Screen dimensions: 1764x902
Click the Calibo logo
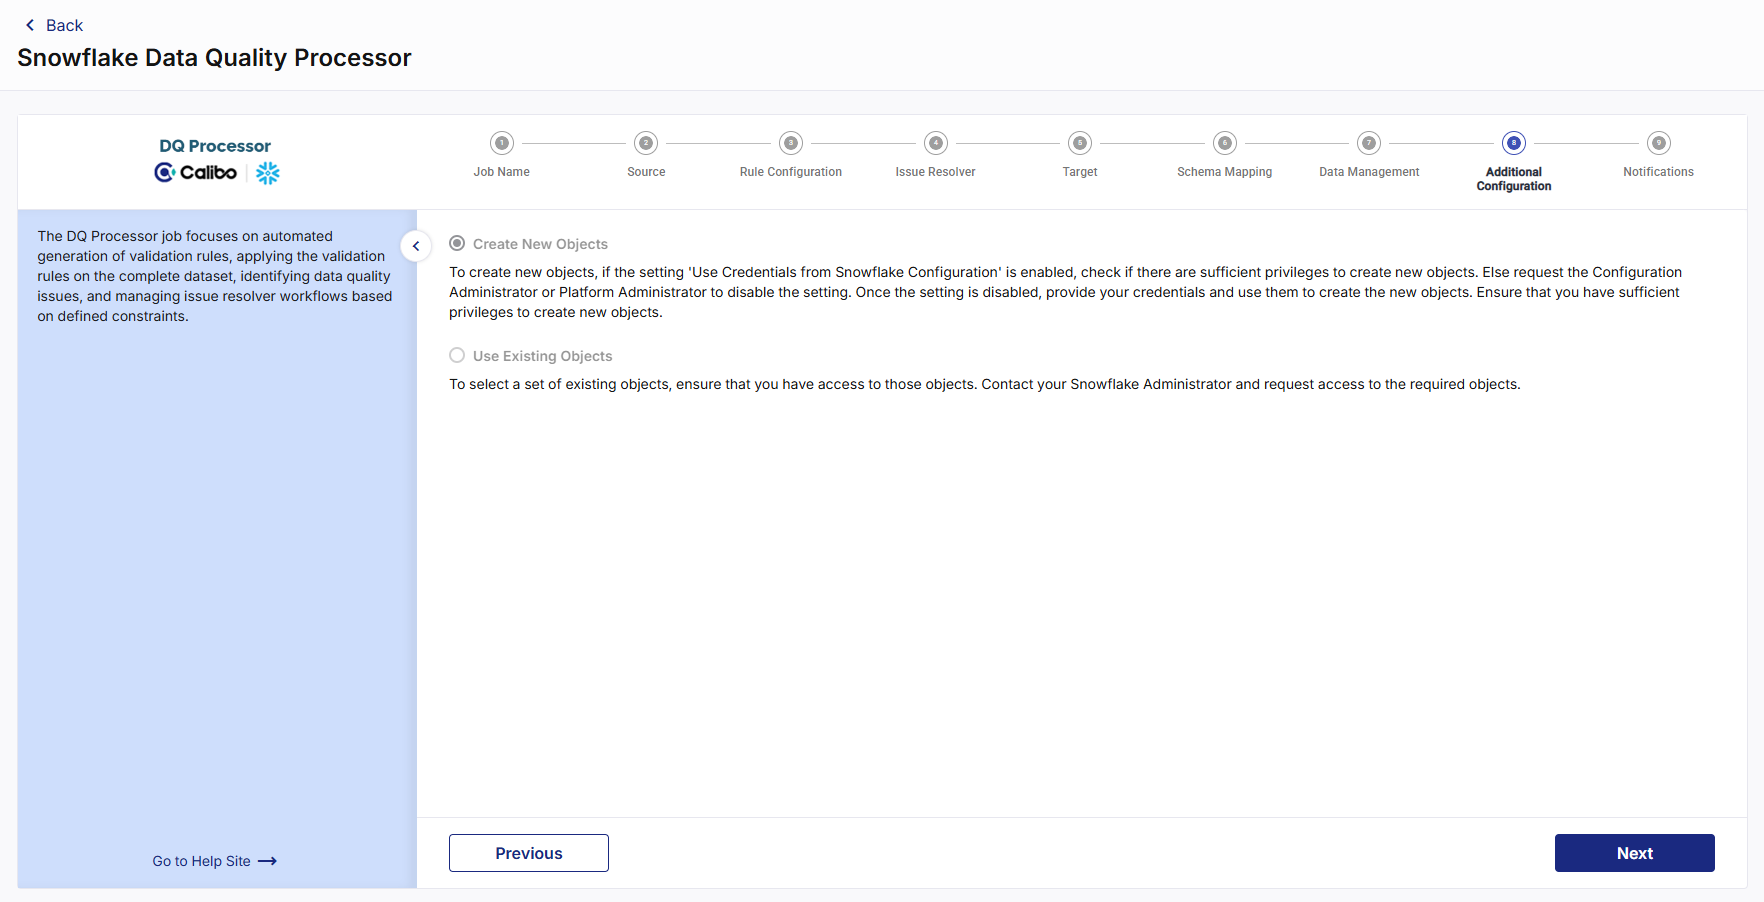click(x=196, y=172)
